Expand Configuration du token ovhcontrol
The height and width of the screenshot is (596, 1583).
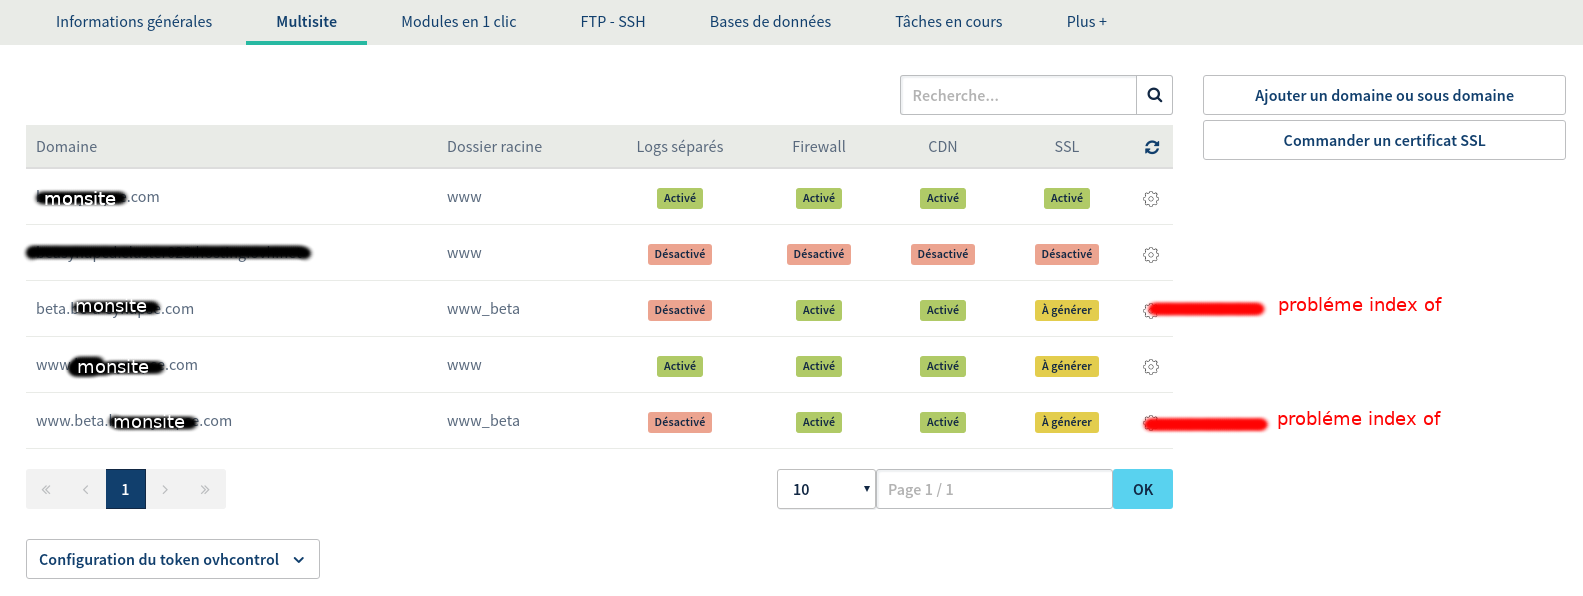click(x=172, y=559)
